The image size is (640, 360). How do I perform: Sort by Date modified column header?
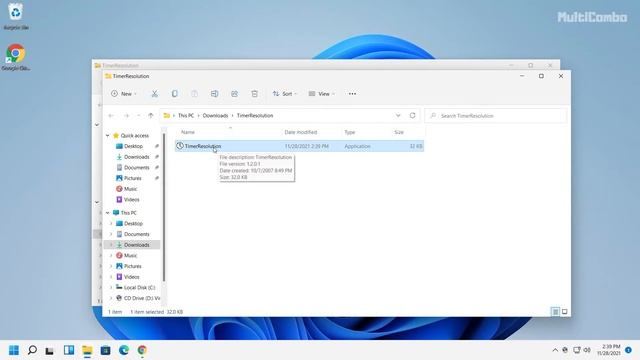pyautogui.click(x=301, y=132)
